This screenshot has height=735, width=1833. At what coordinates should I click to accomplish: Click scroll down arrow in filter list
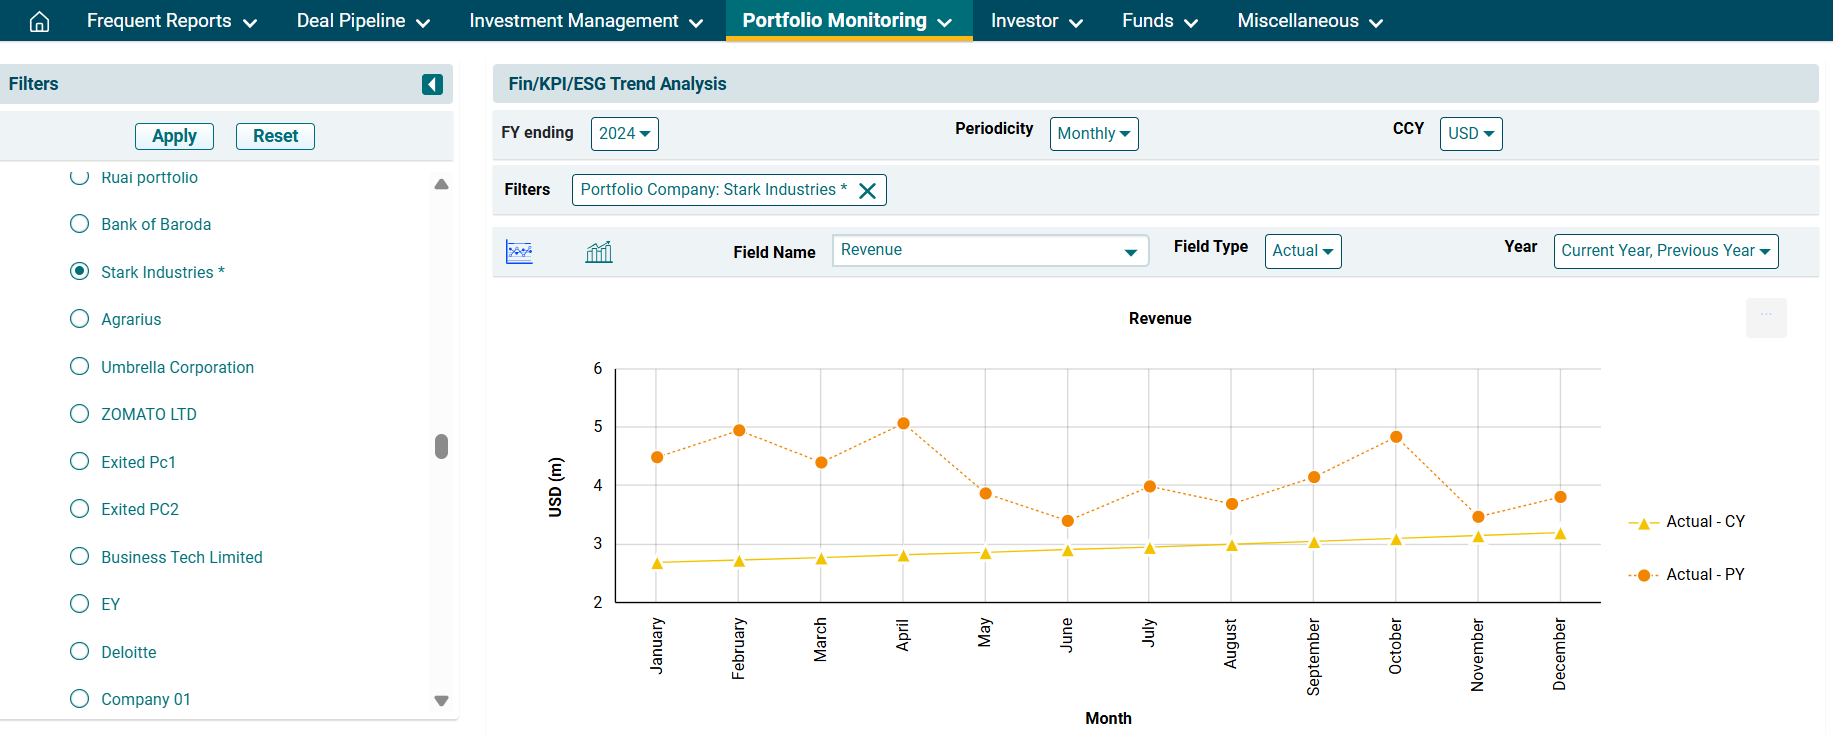click(441, 701)
